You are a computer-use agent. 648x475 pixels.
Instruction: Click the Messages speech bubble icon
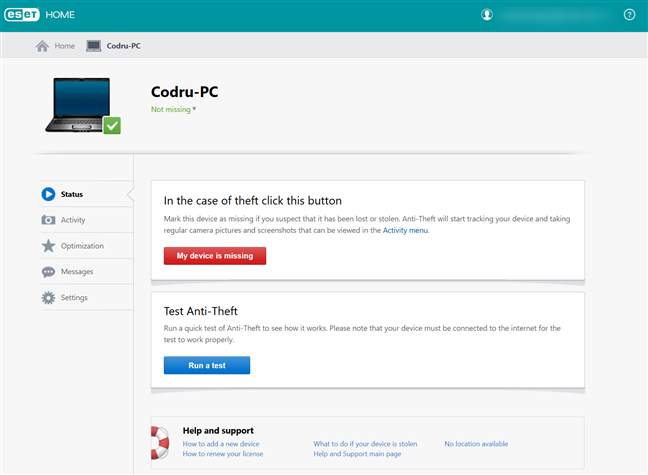pyautogui.click(x=48, y=272)
